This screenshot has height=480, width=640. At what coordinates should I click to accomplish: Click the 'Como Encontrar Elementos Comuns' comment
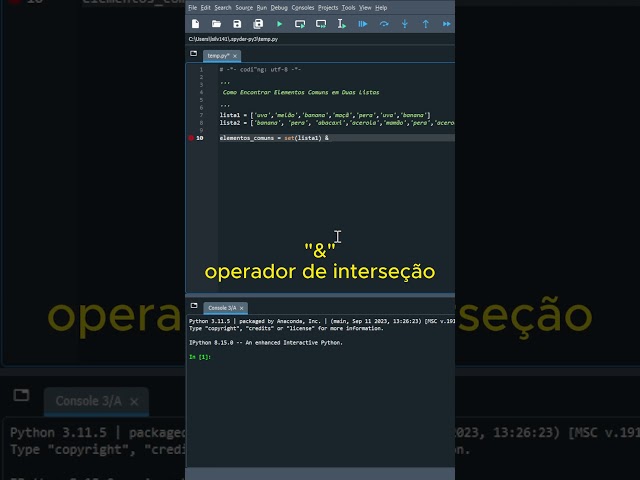pos(301,92)
